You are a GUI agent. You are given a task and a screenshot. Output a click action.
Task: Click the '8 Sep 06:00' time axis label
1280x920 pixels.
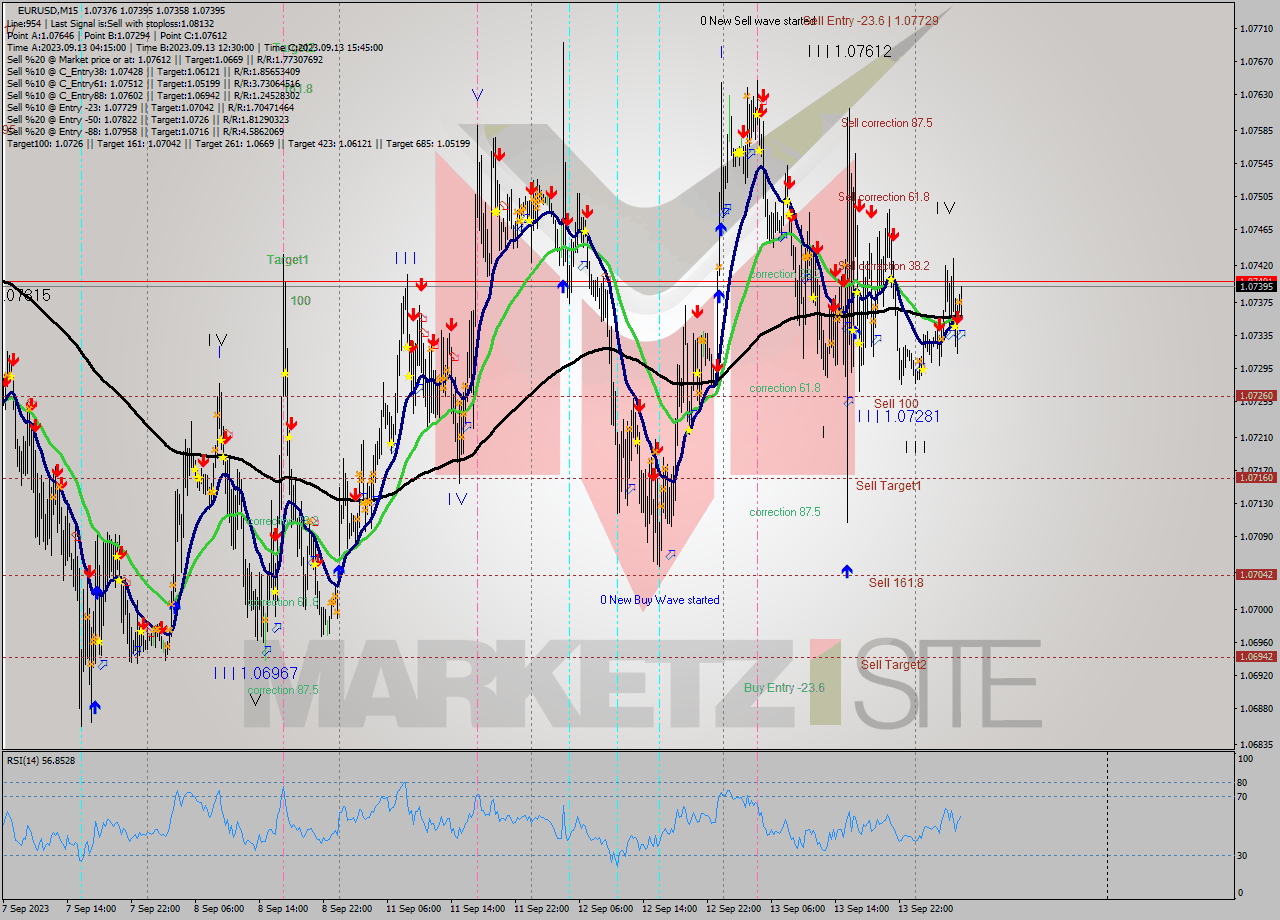(218, 909)
